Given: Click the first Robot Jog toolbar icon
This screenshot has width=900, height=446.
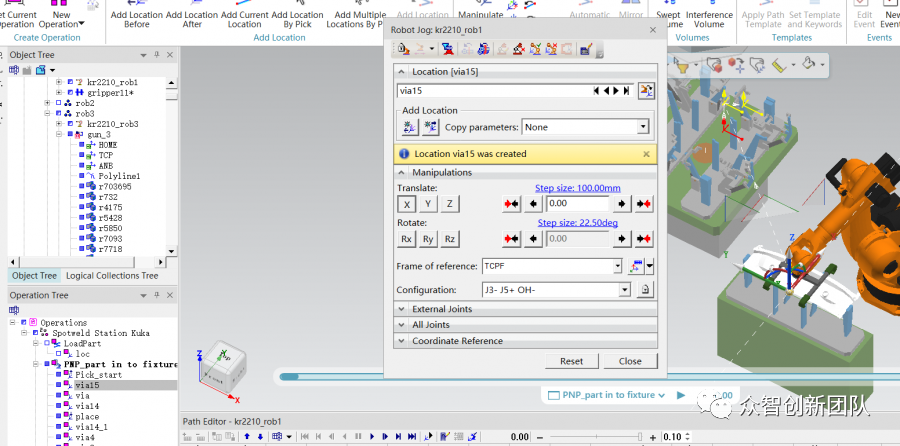Looking at the screenshot, I should coord(404,49).
